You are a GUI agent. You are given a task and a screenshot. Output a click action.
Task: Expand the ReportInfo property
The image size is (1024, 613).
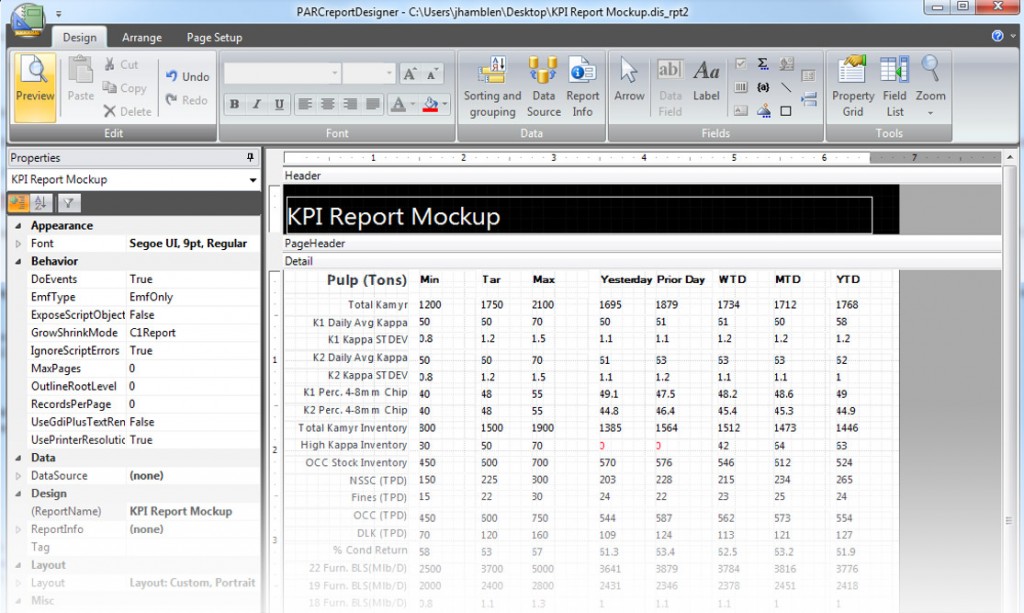18,529
